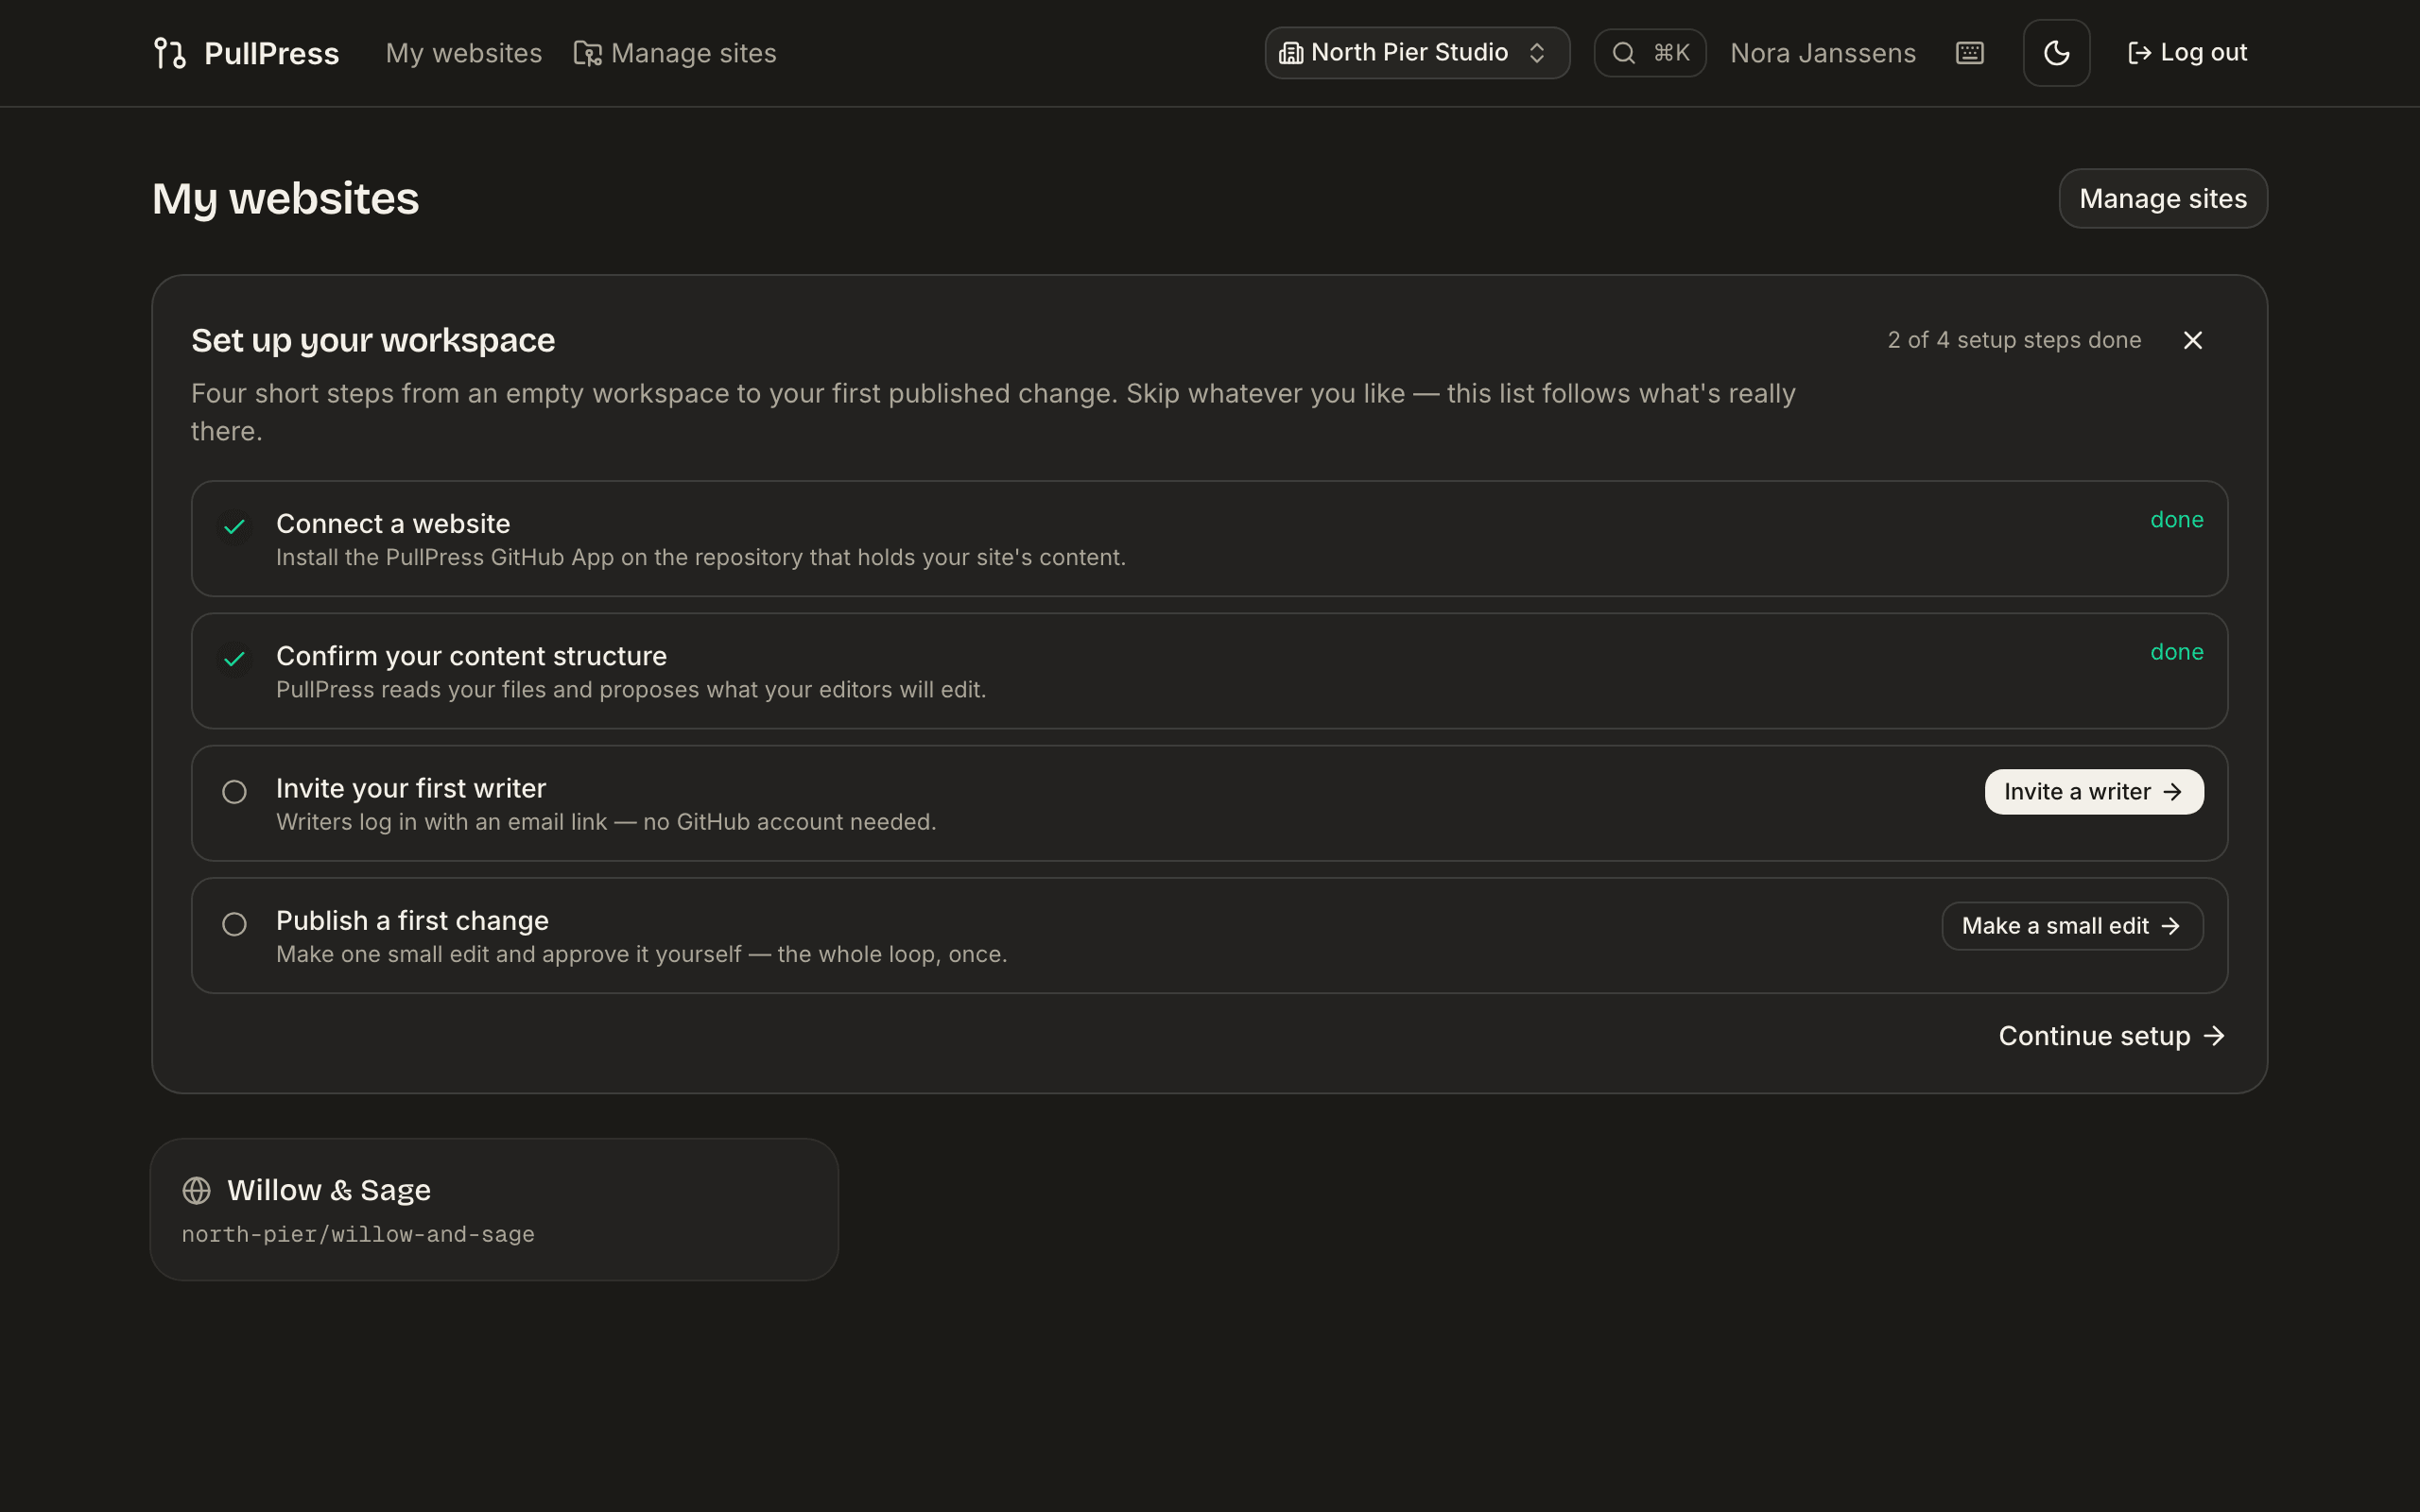Select the circle for Publish a first change

pos(234,924)
